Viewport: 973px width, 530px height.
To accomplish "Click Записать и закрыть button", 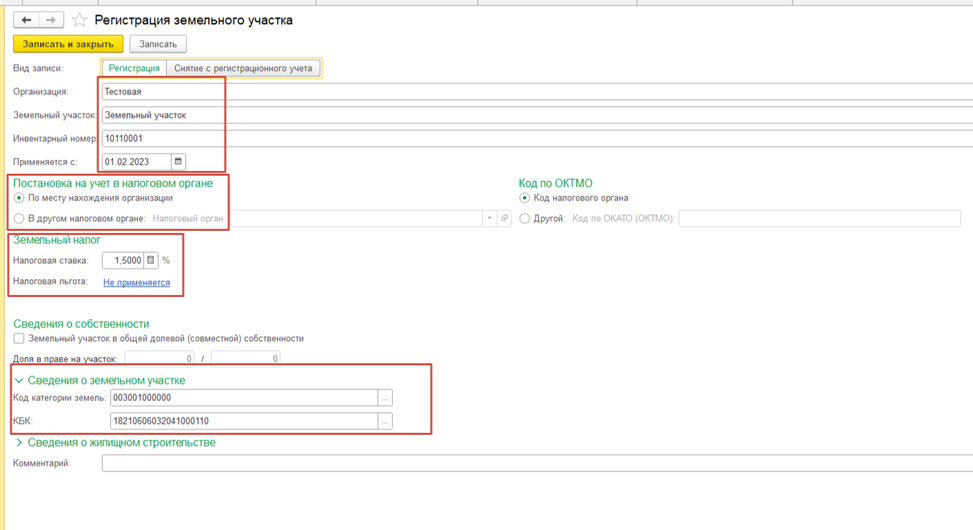I will 68,44.
